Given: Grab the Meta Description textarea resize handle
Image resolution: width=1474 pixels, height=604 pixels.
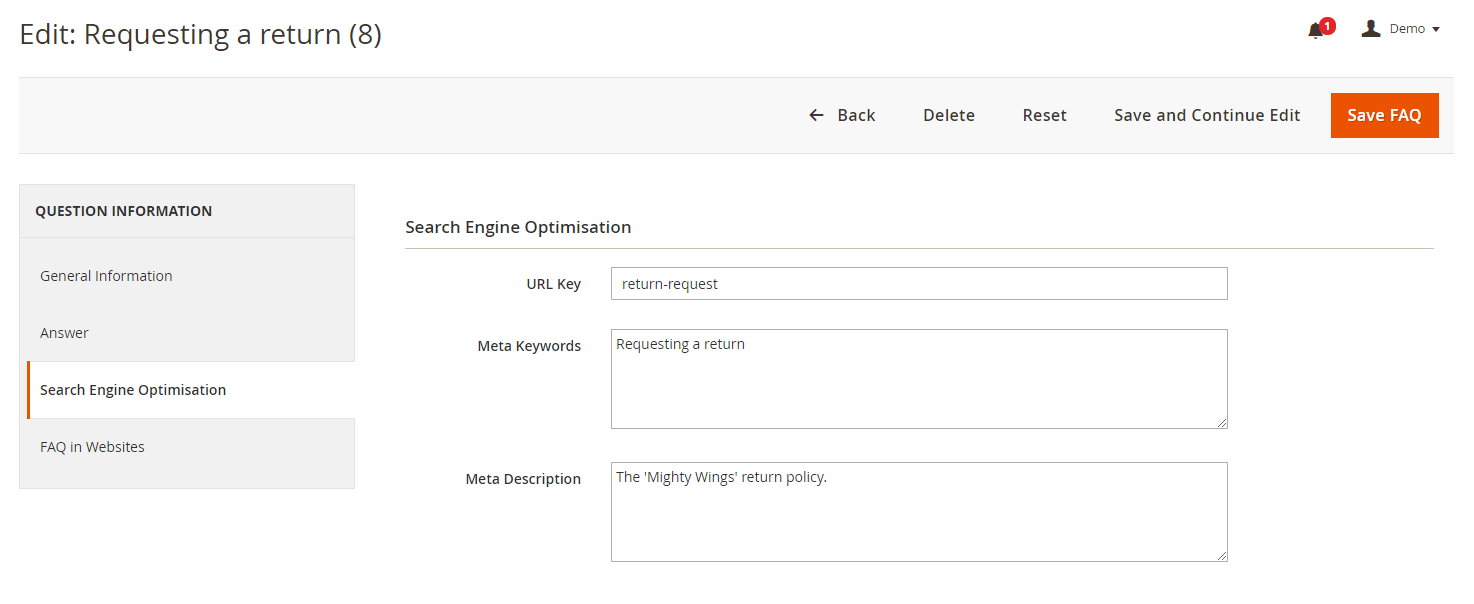Looking at the screenshot, I should click(x=1221, y=555).
